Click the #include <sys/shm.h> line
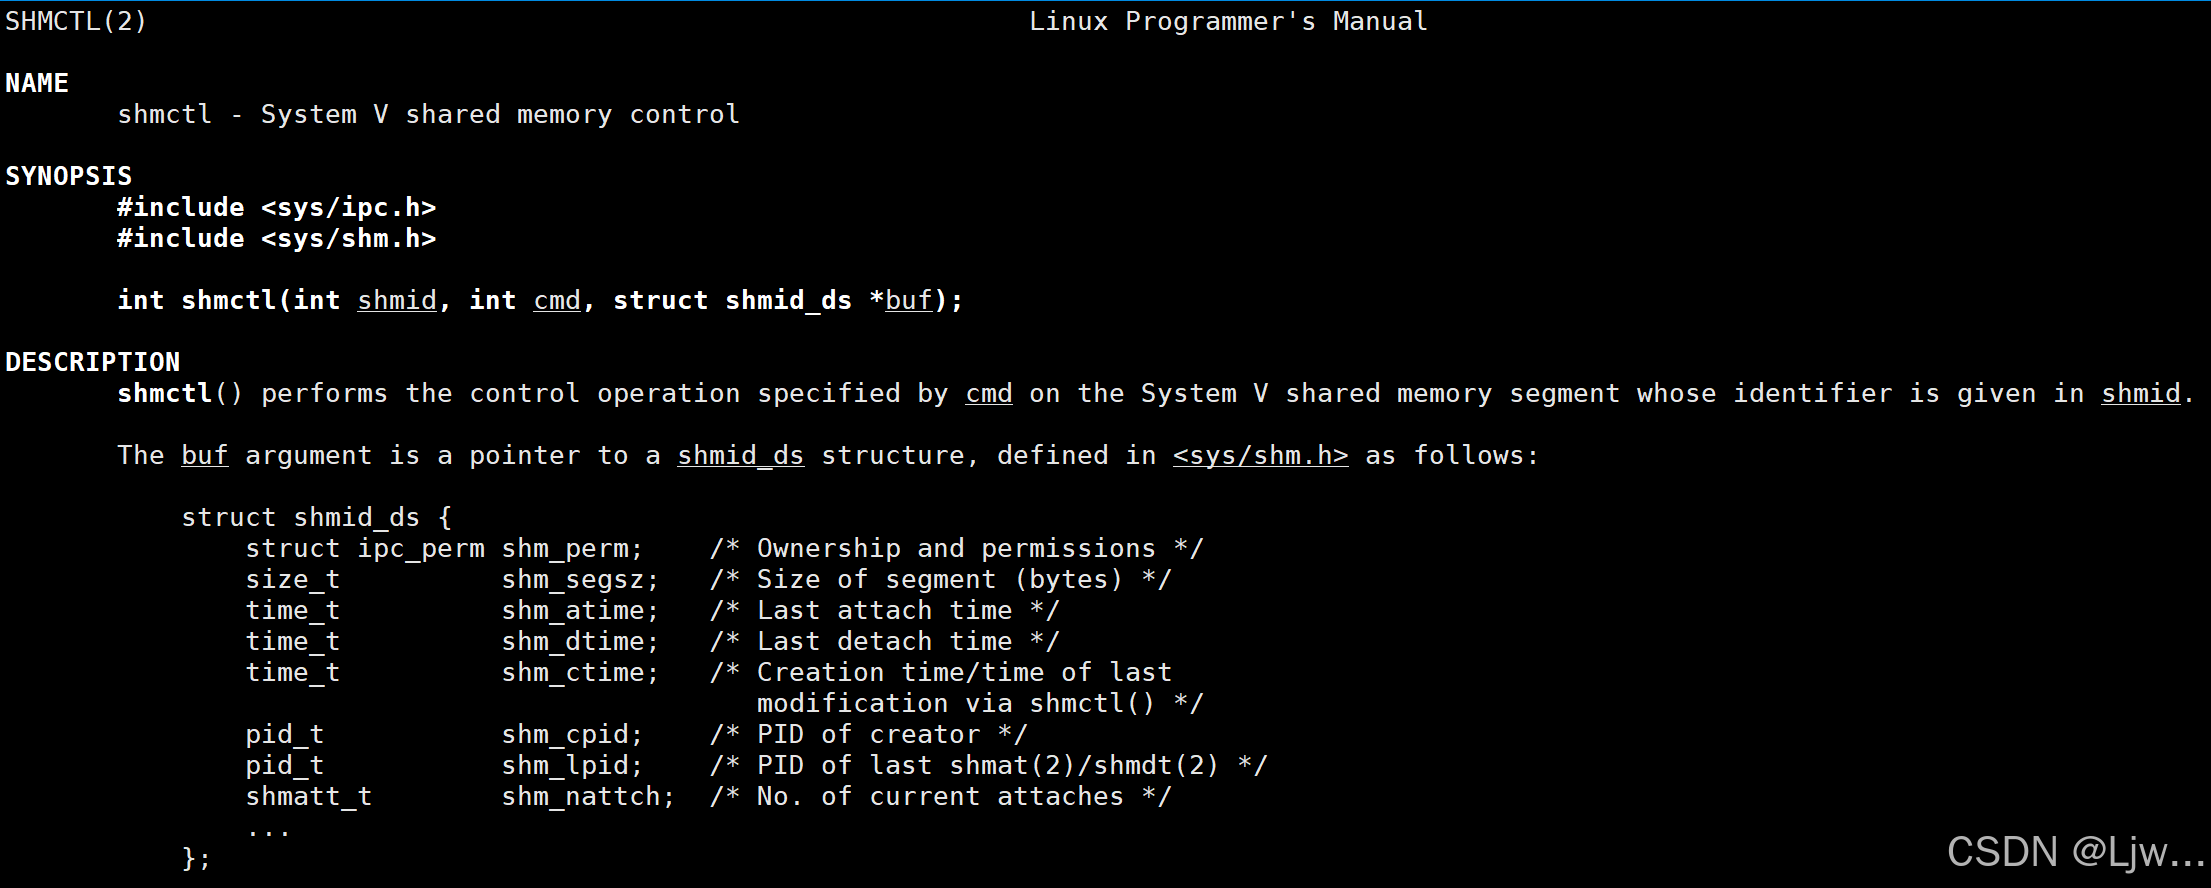 (277, 238)
